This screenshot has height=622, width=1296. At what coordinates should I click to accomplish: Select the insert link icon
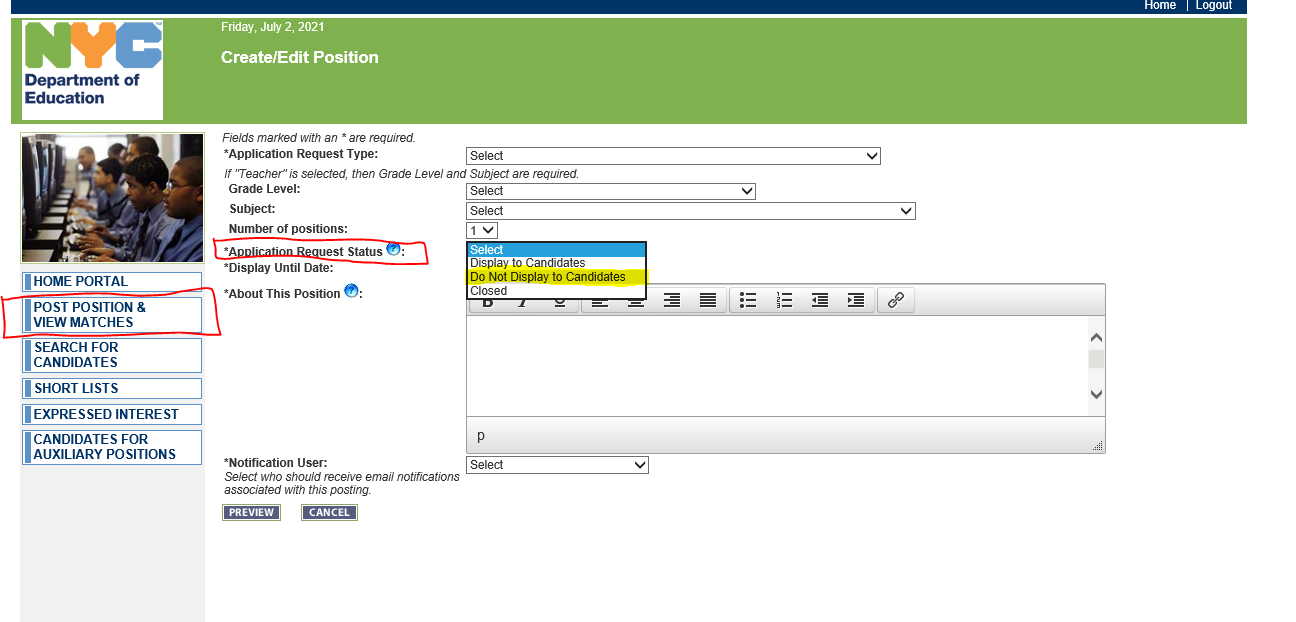(895, 300)
